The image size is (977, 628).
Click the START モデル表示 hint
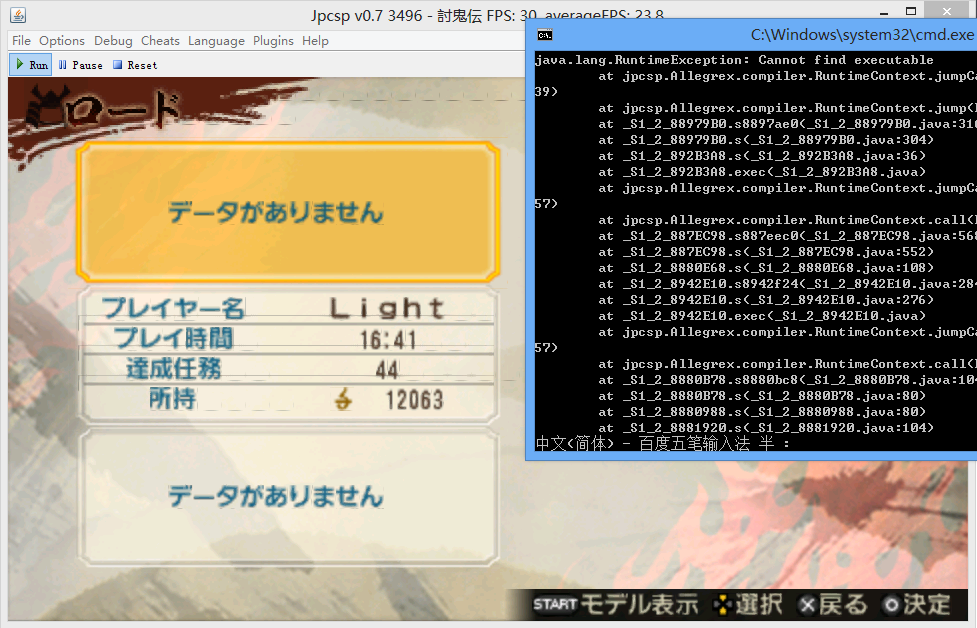tap(615, 604)
